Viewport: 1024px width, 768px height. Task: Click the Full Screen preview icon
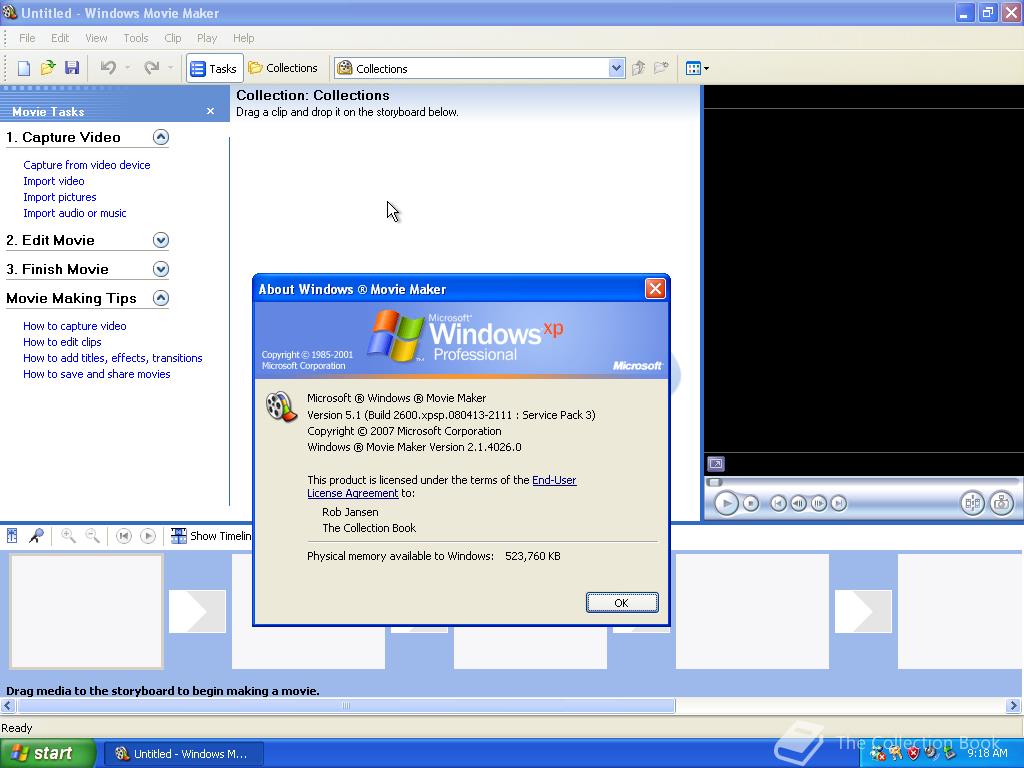[716, 464]
